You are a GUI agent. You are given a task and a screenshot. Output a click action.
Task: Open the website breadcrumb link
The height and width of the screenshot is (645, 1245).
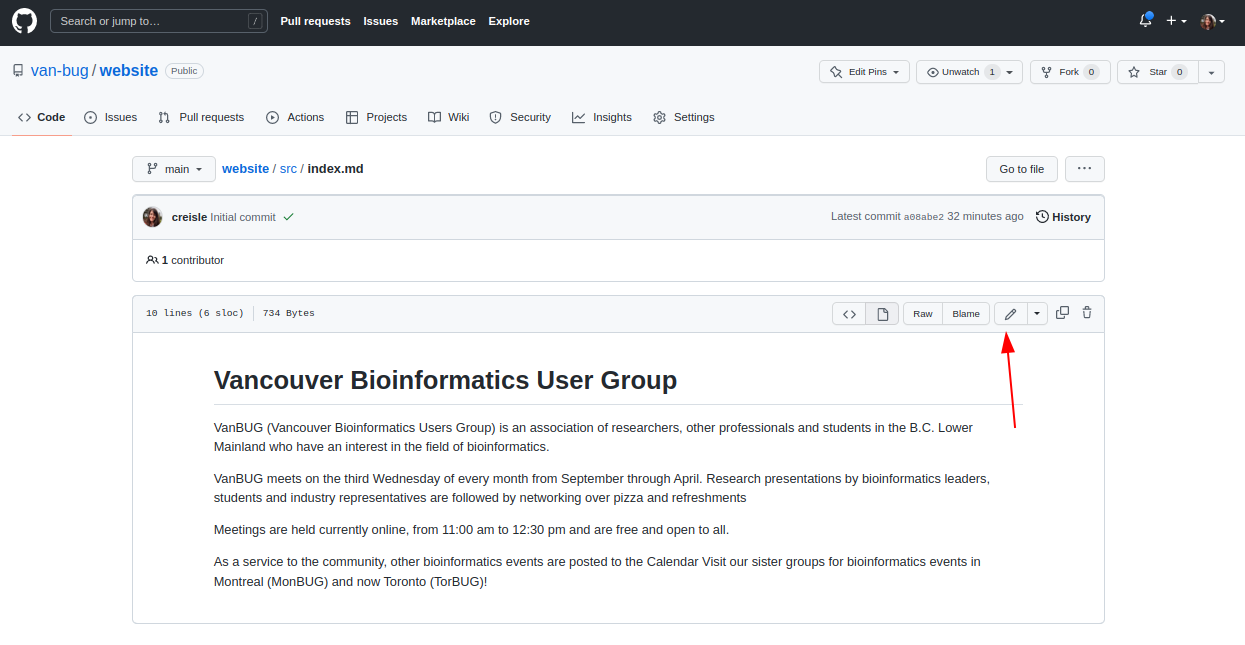(245, 169)
